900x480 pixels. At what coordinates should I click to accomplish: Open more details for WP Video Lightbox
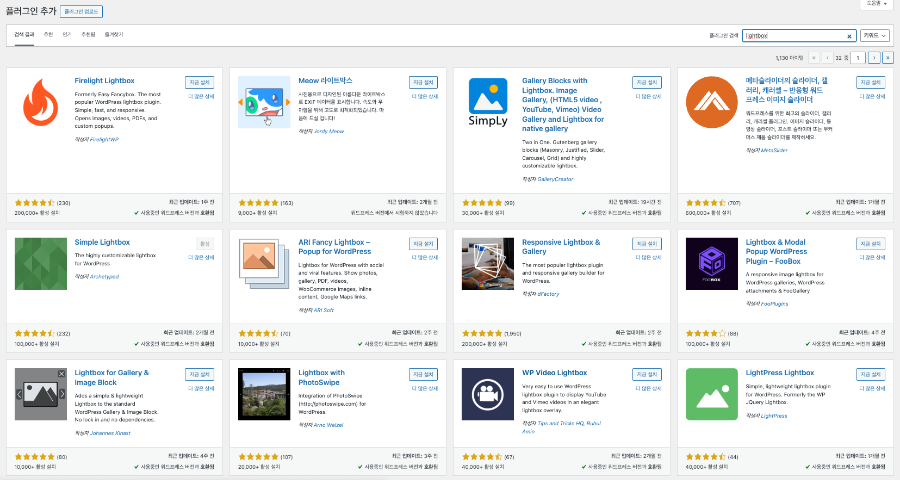(x=649, y=389)
